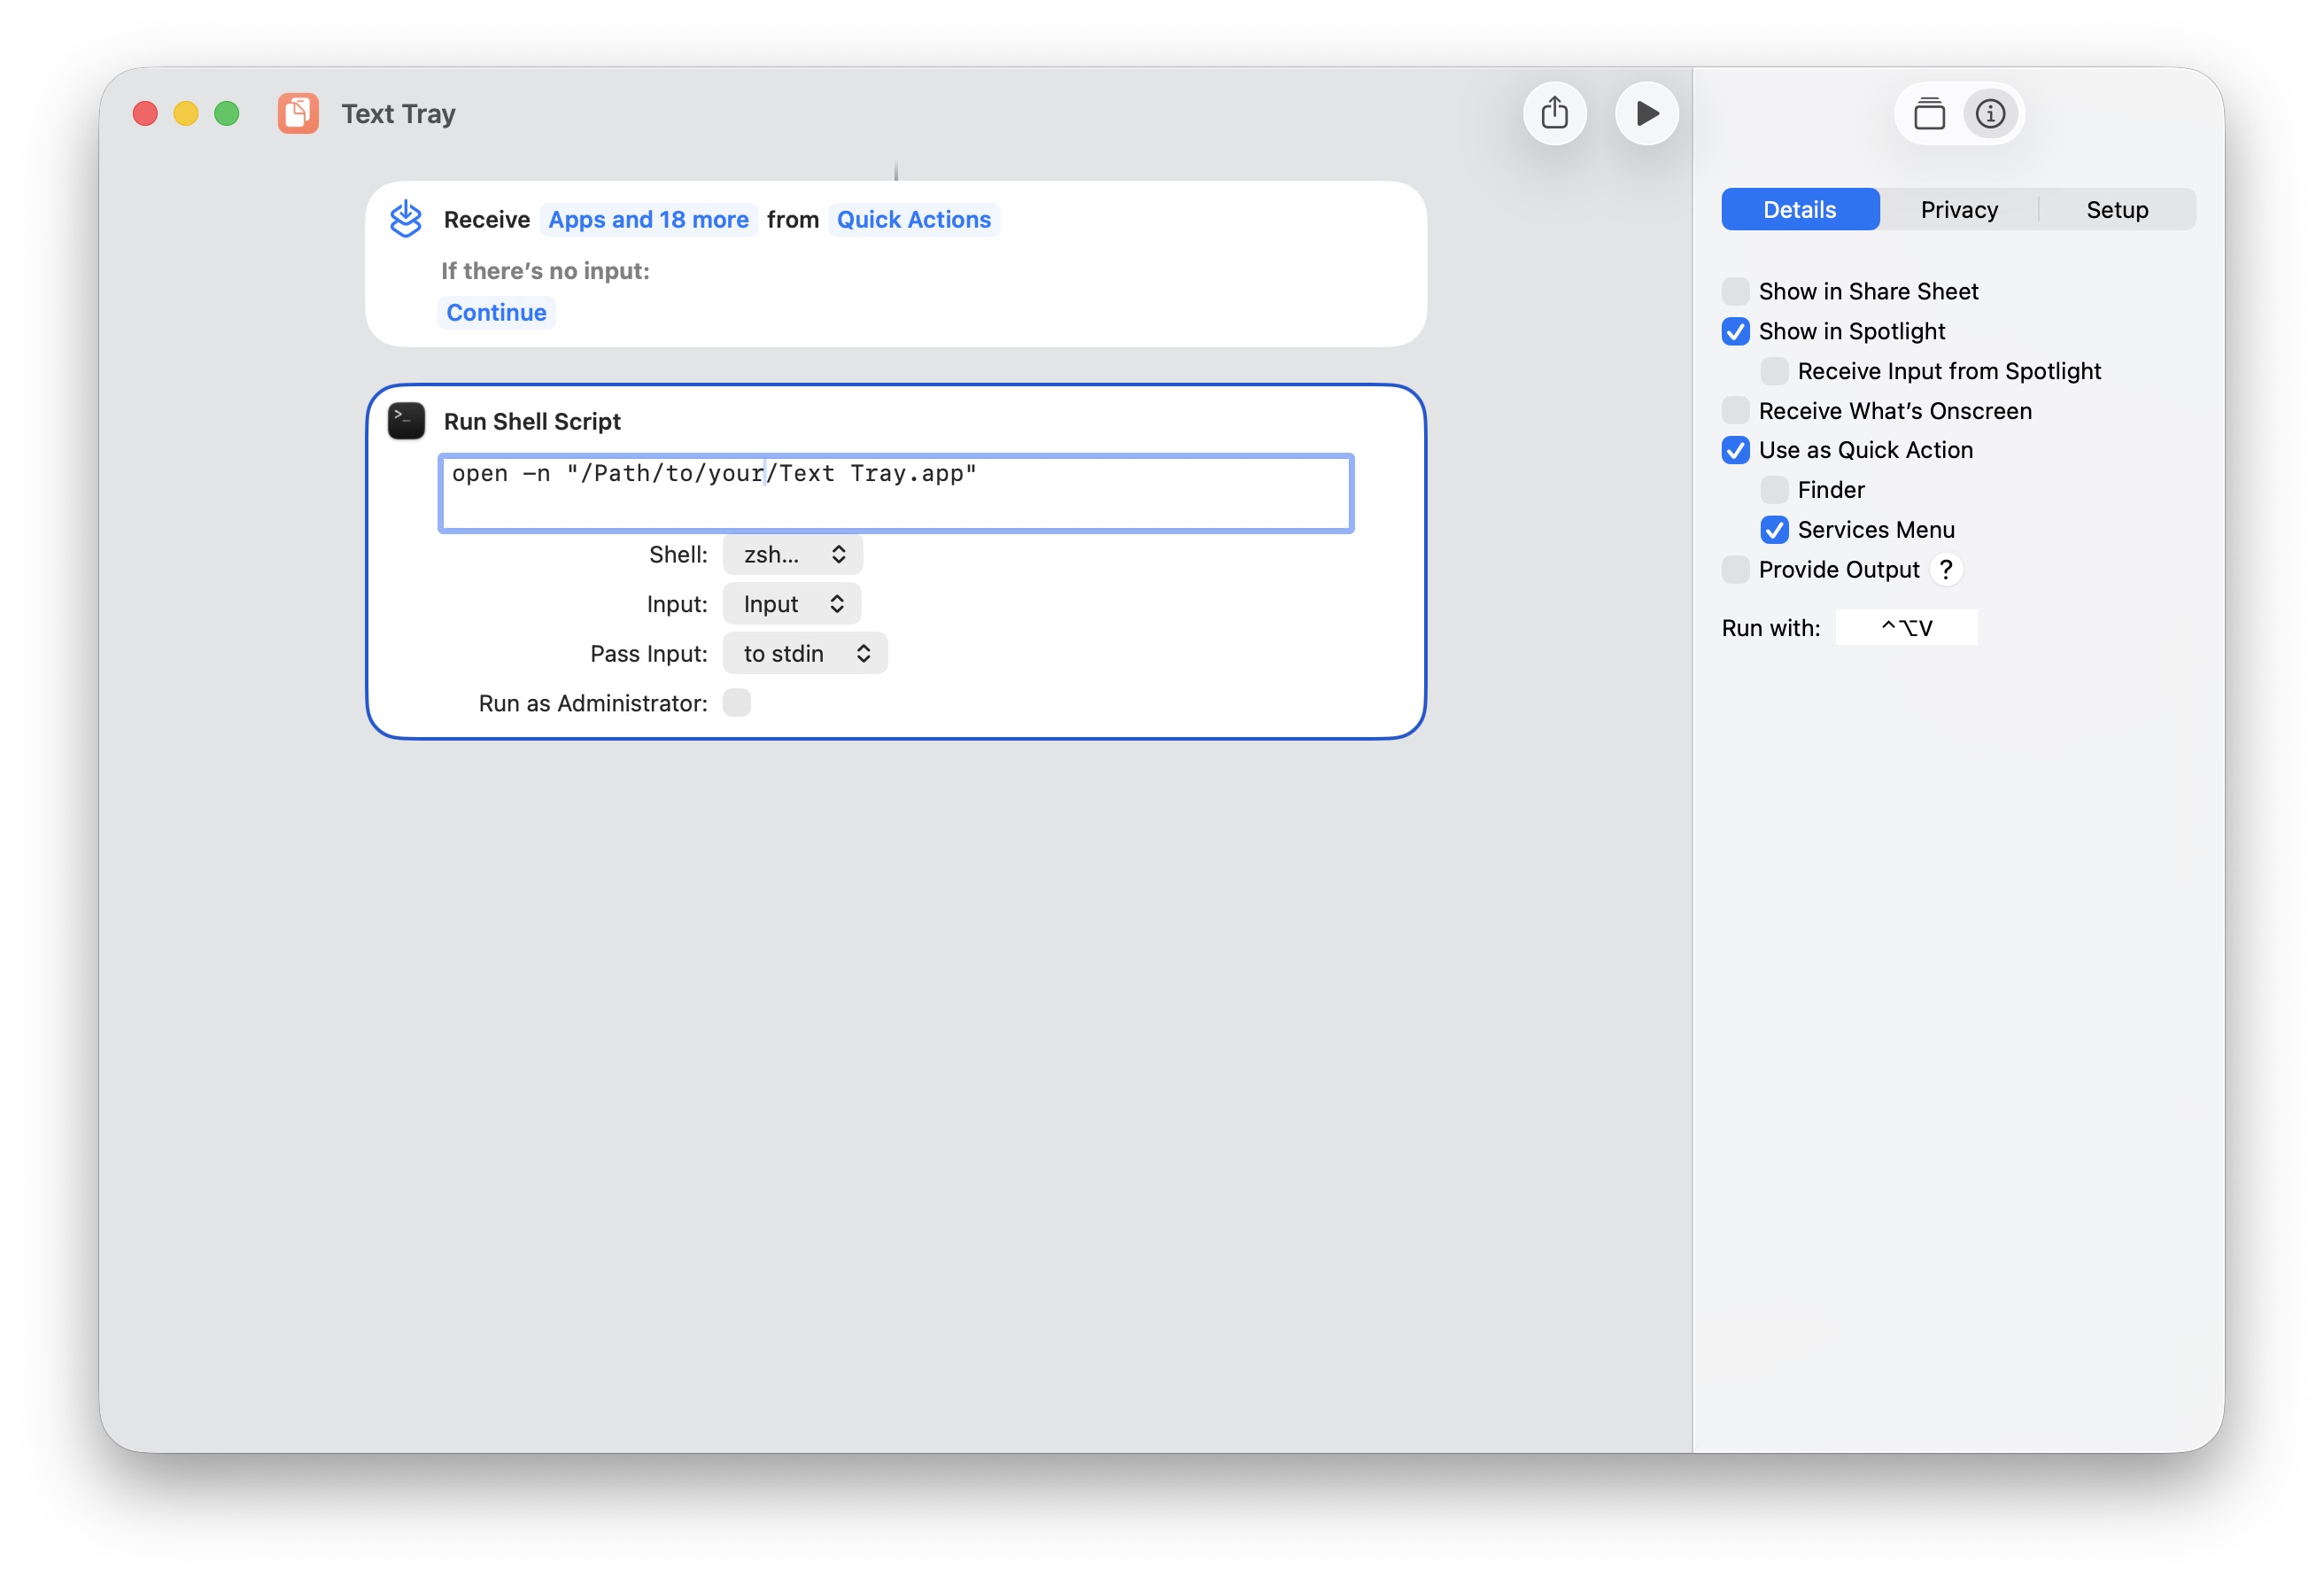The image size is (2324, 1584).
Task: Toggle Run as Administrator checkbox
Action: (x=737, y=703)
